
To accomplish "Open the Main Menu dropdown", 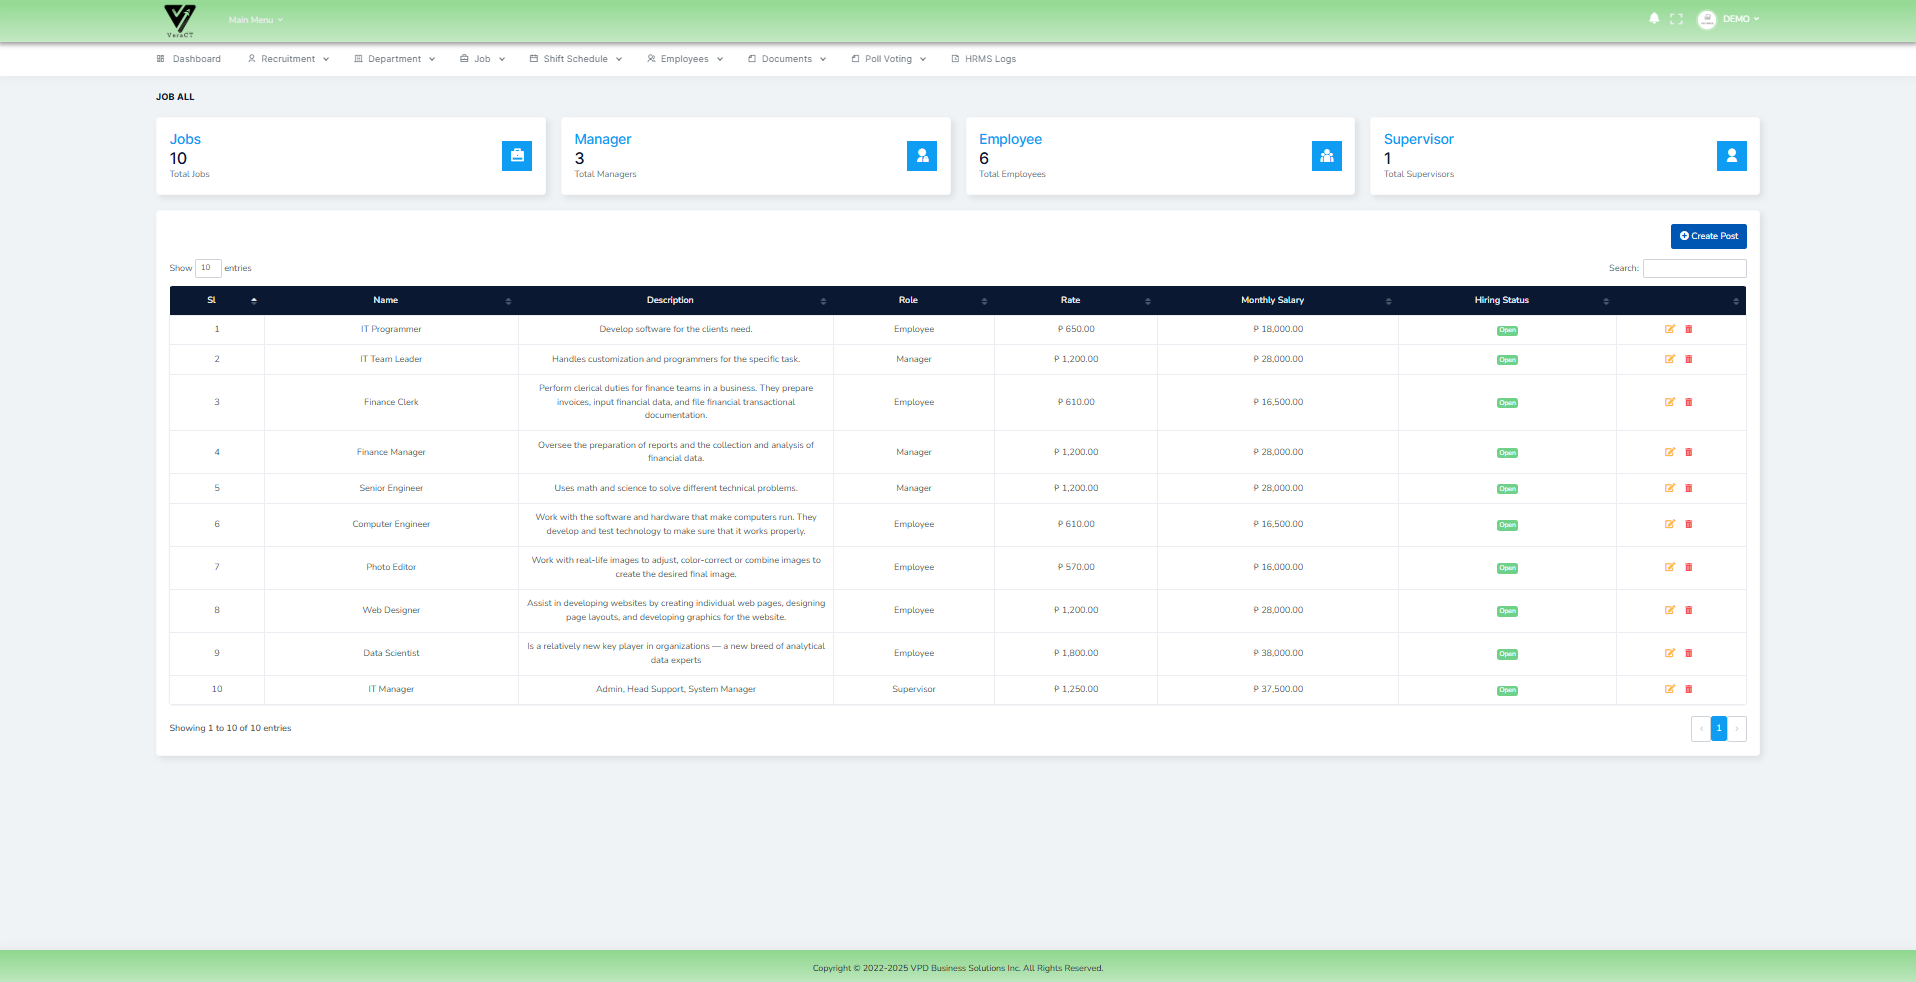I will (x=254, y=19).
